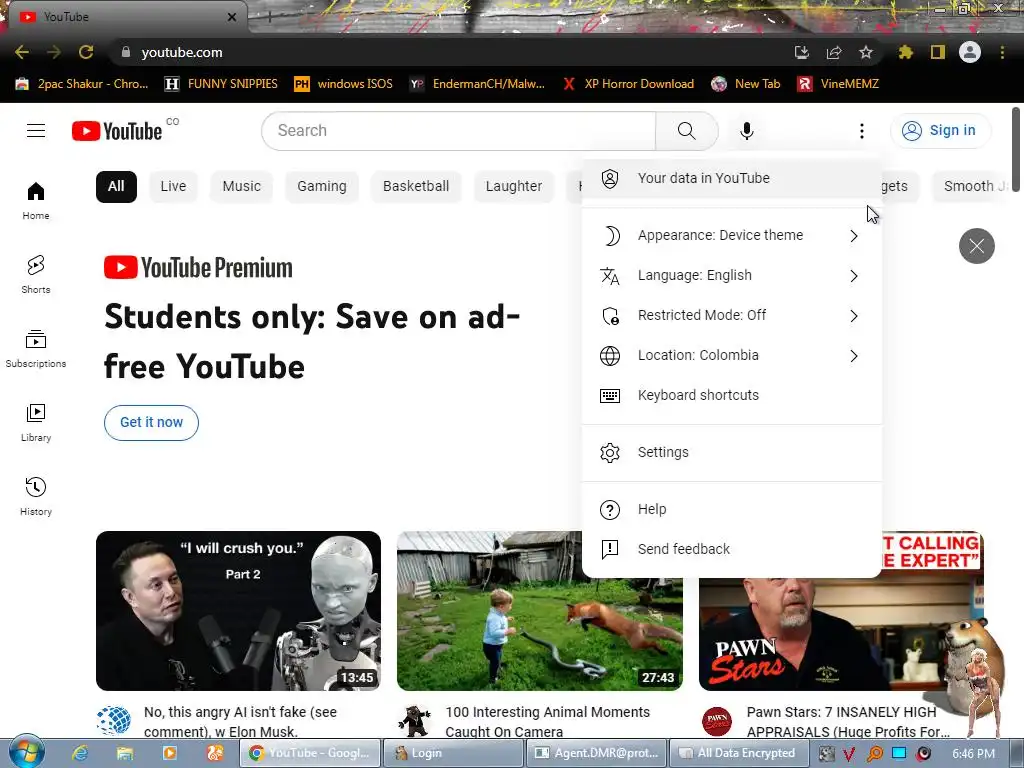This screenshot has height=768, width=1024.
Task: Open the XP Horror Download bookmark
Action: point(628,84)
